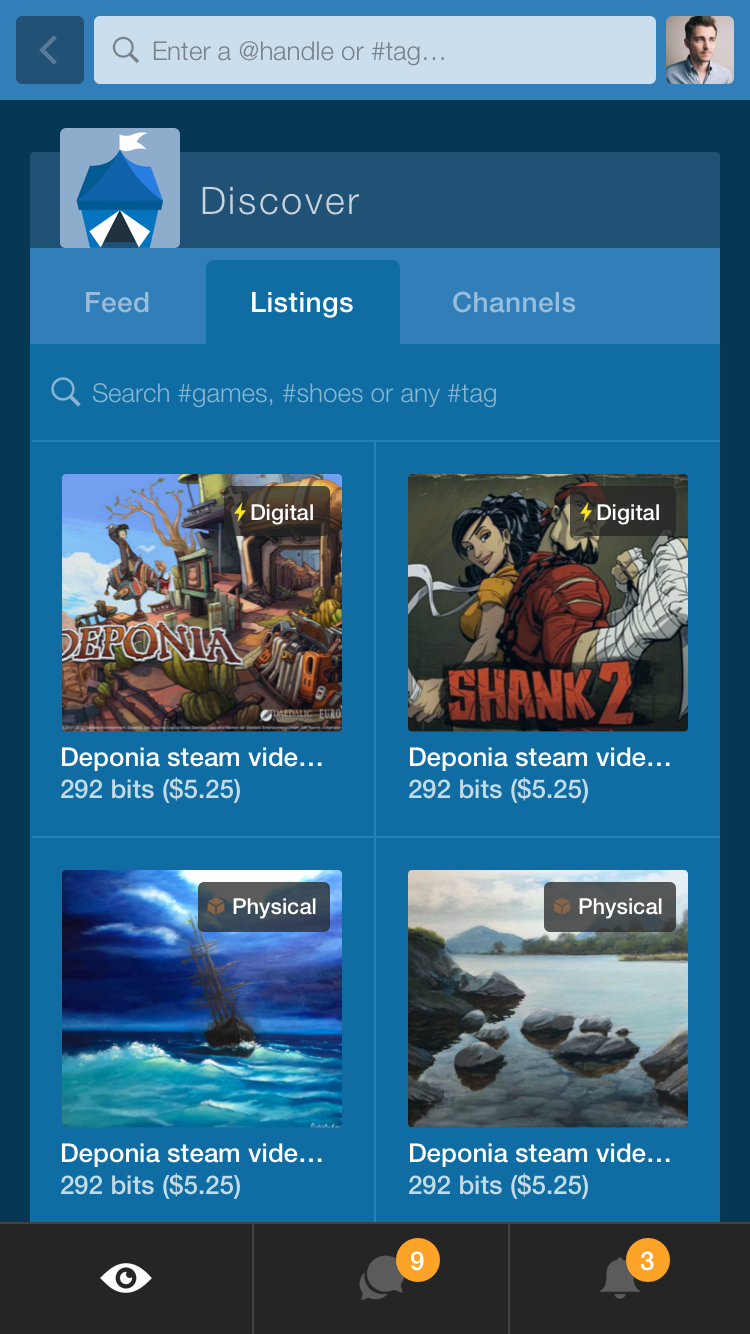Tap the Physical badge on lake painting

[609, 907]
